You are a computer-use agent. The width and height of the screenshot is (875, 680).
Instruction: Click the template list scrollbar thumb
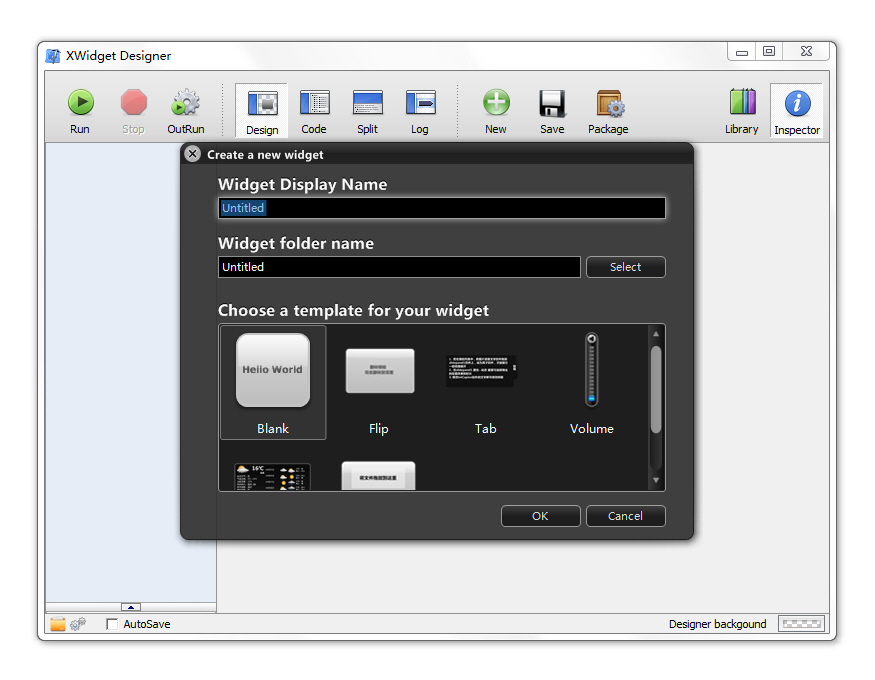coord(656,389)
